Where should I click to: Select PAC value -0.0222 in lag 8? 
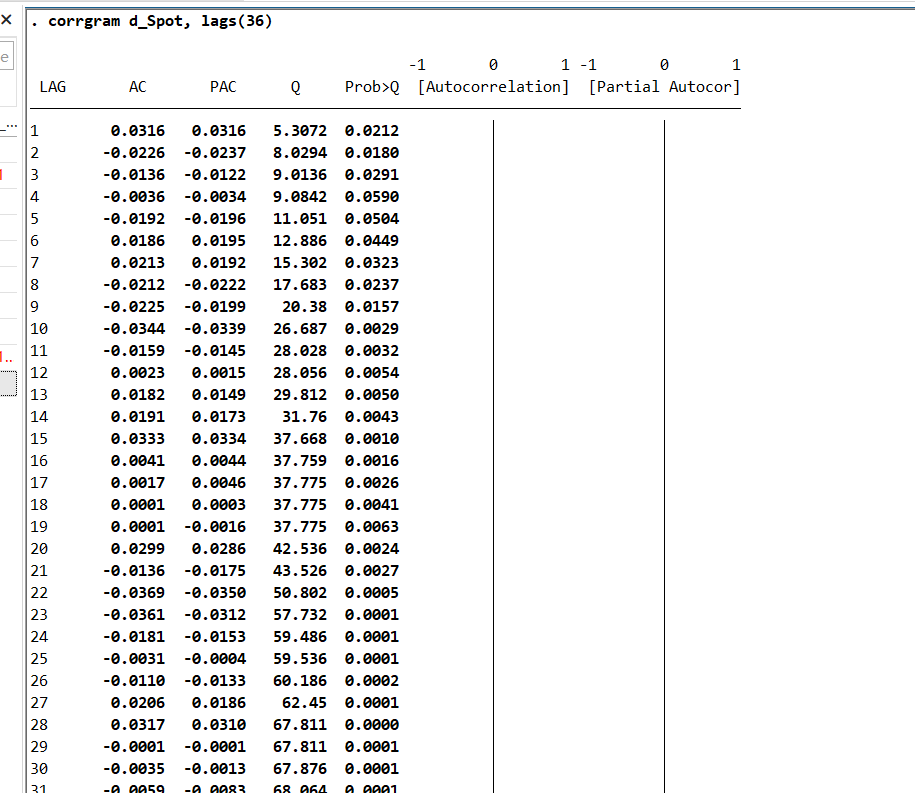pyautogui.click(x=215, y=285)
